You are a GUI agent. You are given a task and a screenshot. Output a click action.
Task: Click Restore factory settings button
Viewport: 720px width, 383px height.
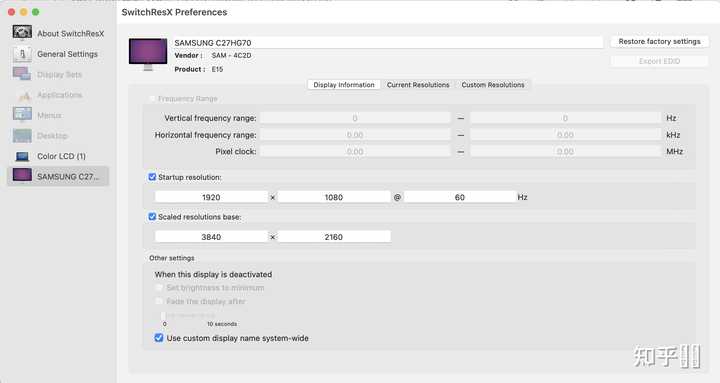659,41
